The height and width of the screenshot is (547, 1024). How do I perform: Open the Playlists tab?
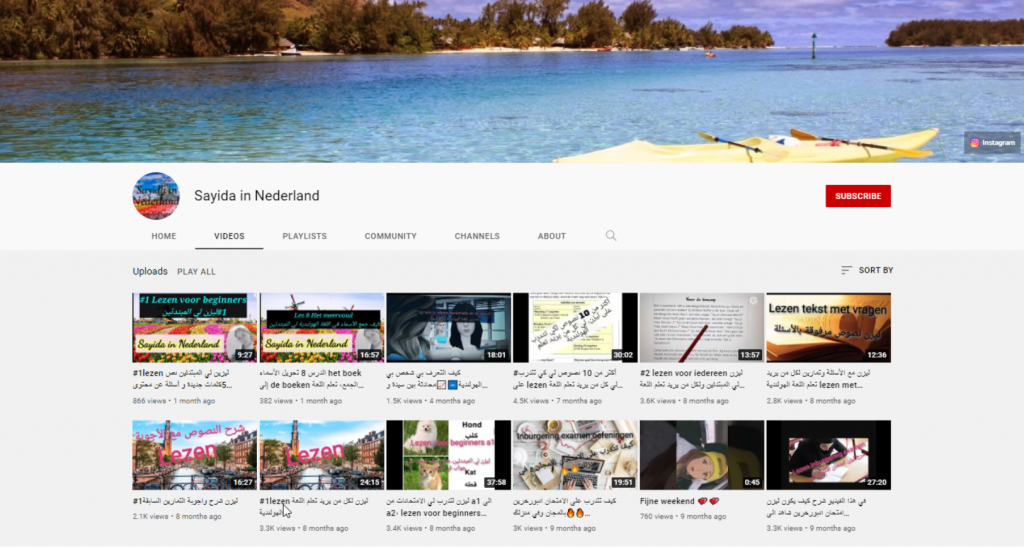click(x=304, y=236)
